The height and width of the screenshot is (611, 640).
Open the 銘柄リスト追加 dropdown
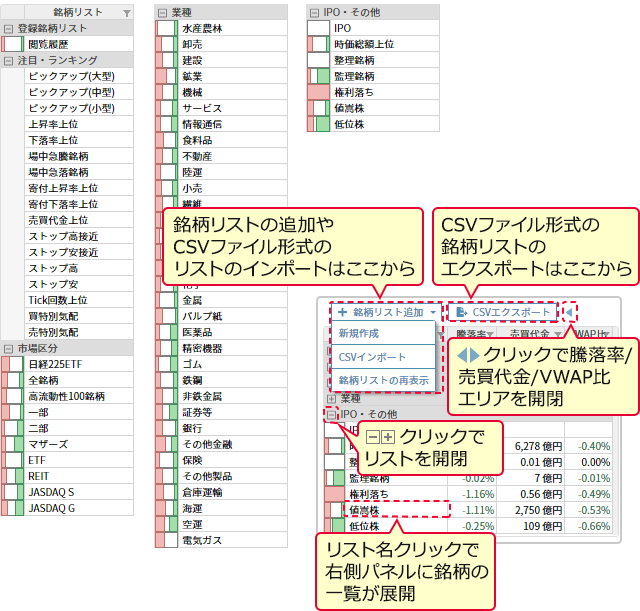385,312
